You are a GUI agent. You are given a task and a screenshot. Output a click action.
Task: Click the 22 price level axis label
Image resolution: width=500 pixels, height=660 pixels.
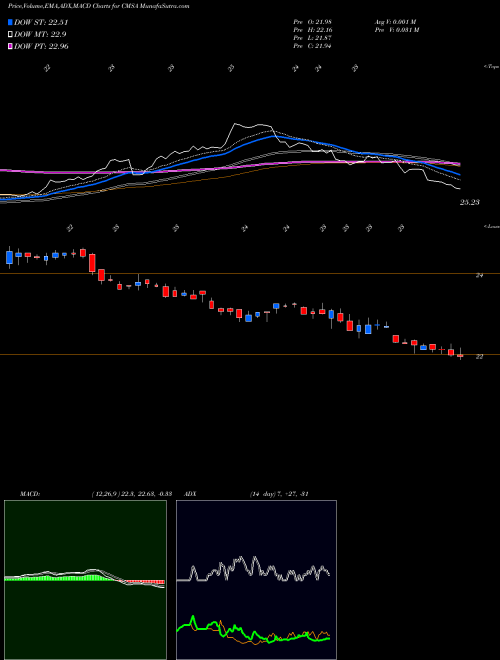coord(479,357)
